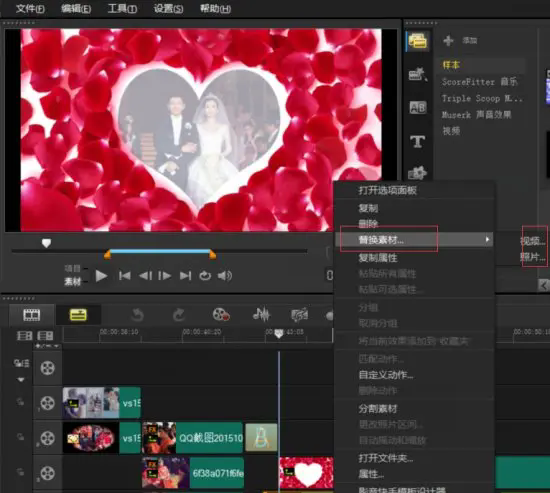Click the Redo arrow in timeline toolbar
Viewport: 550px width, 493px height.
(x=179, y=315)
